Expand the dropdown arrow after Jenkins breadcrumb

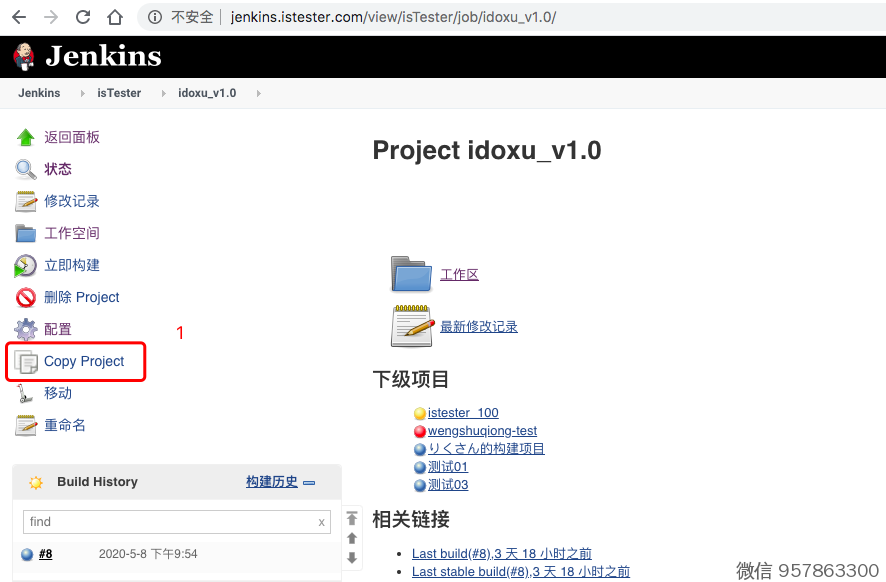(82, 93)
